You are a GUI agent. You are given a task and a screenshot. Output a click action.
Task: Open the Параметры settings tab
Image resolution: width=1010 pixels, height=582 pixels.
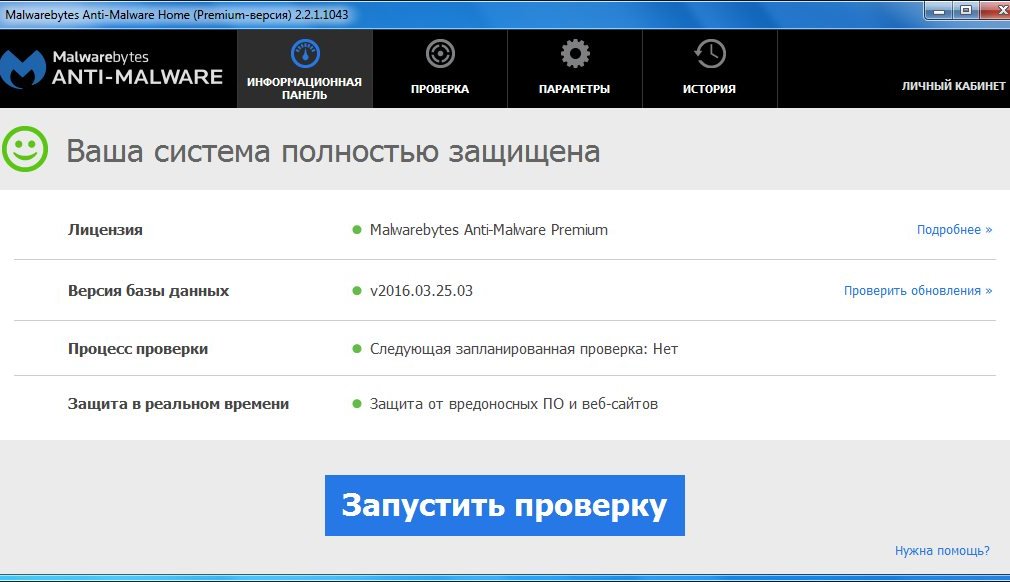(x=575, y=68)
